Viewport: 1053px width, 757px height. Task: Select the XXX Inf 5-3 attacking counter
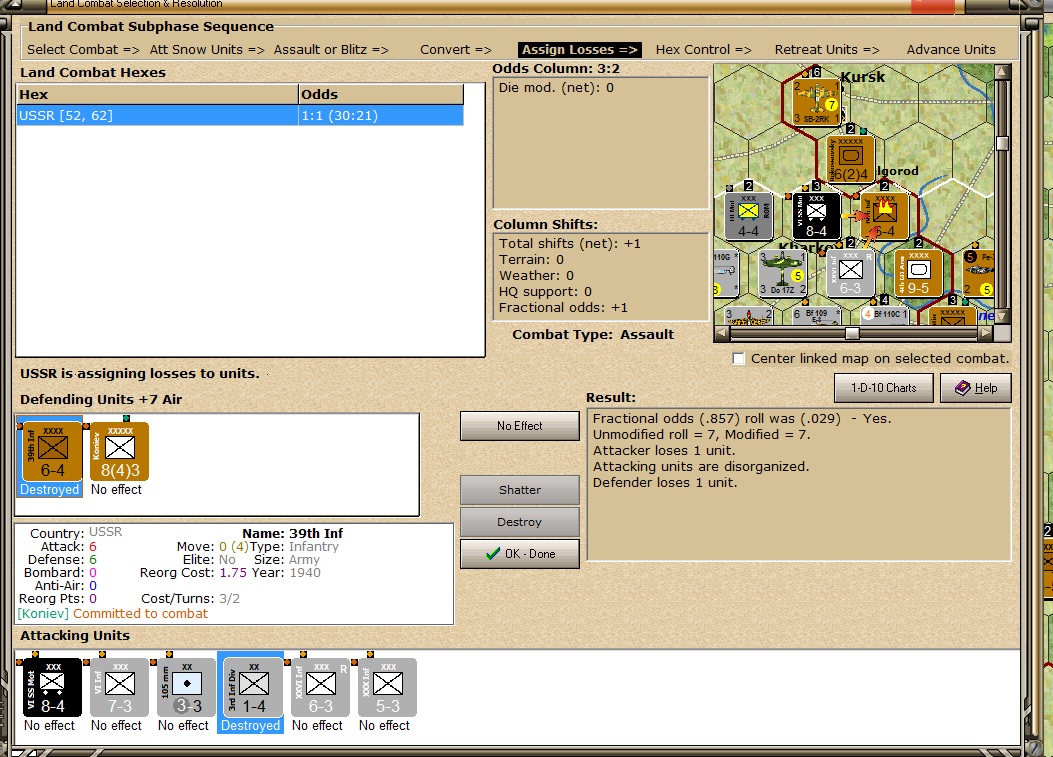(387, 687)
